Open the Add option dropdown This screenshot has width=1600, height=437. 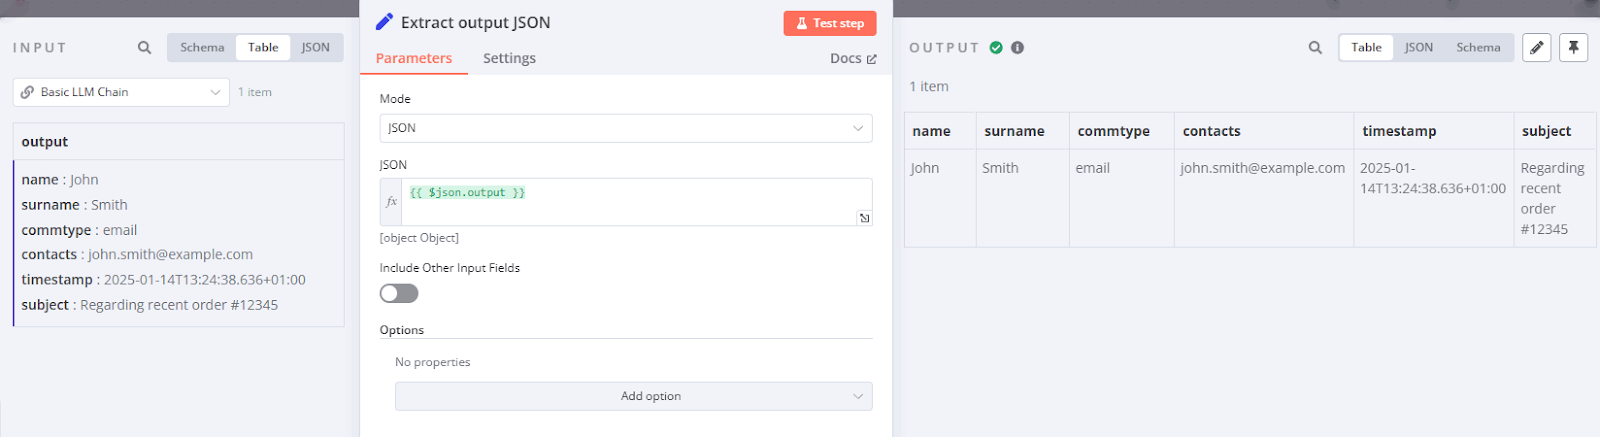[634, 396]
